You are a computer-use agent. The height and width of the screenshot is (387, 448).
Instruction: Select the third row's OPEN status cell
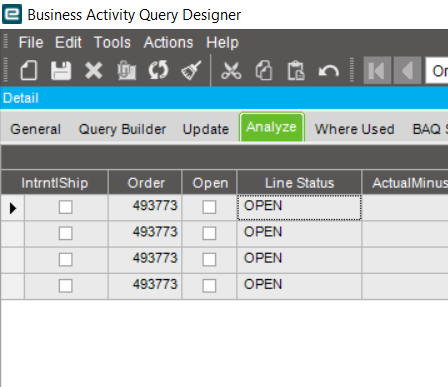(299, 259)
